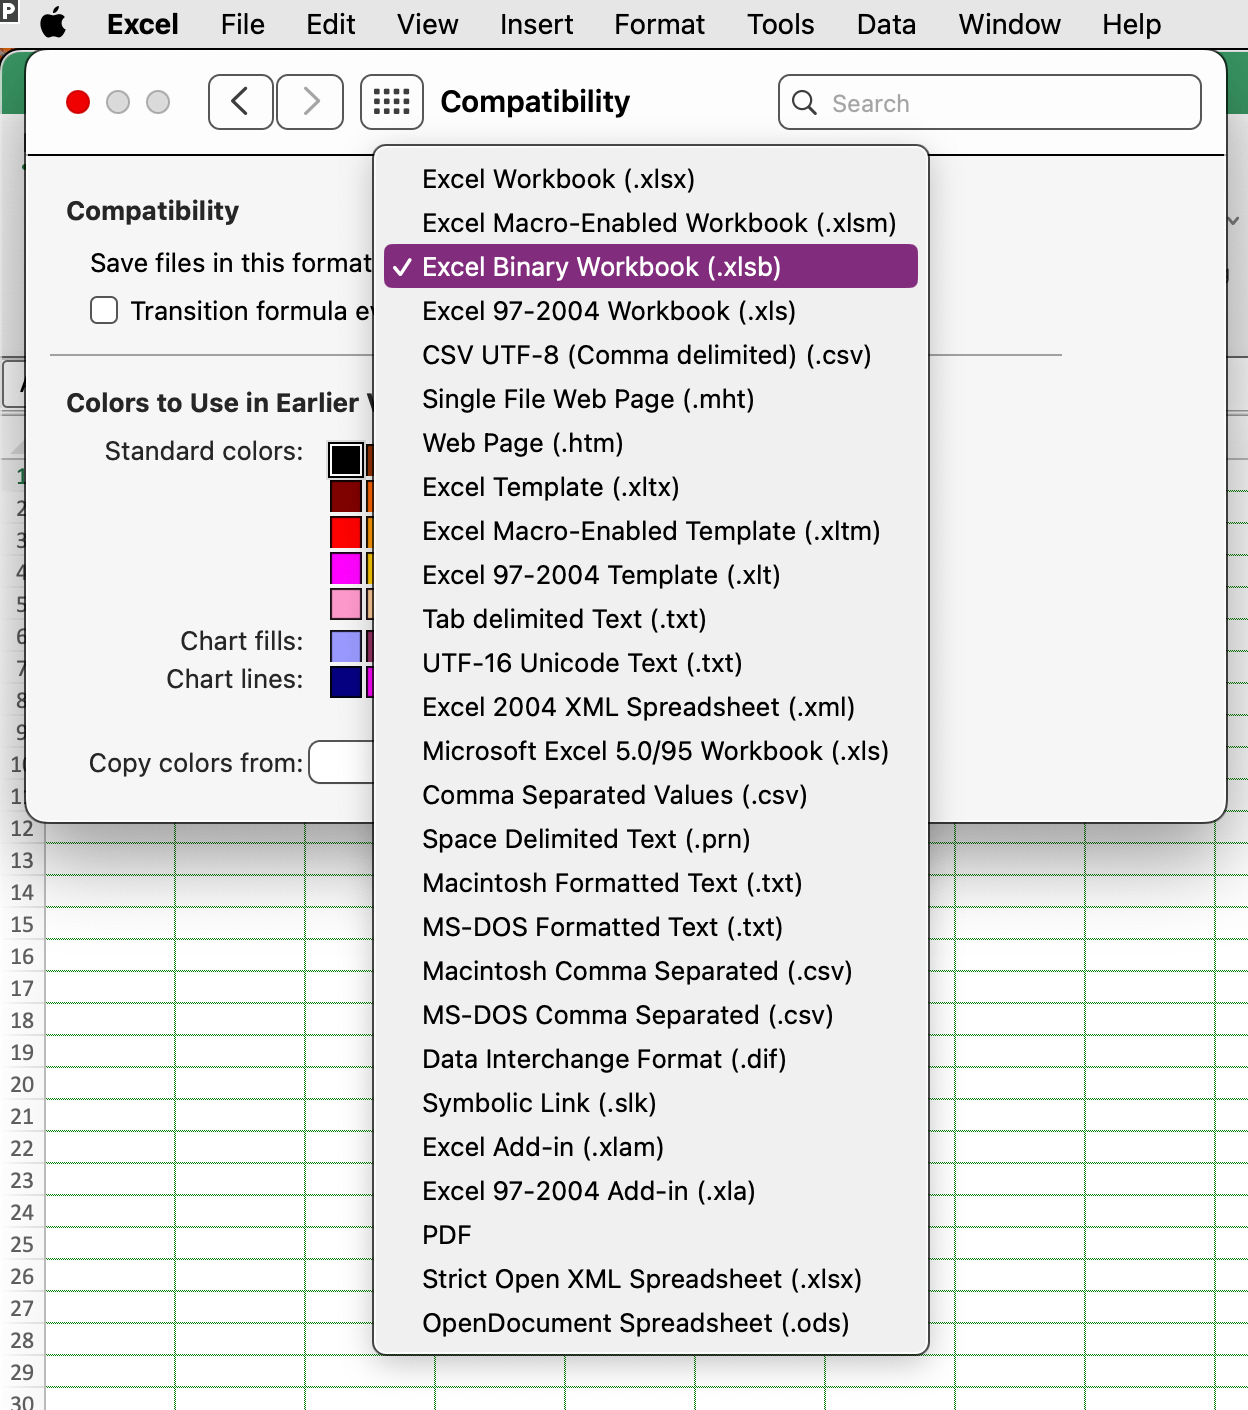Focus the preferences Search field
1248x1410 pixels.
tap(989, 102)
